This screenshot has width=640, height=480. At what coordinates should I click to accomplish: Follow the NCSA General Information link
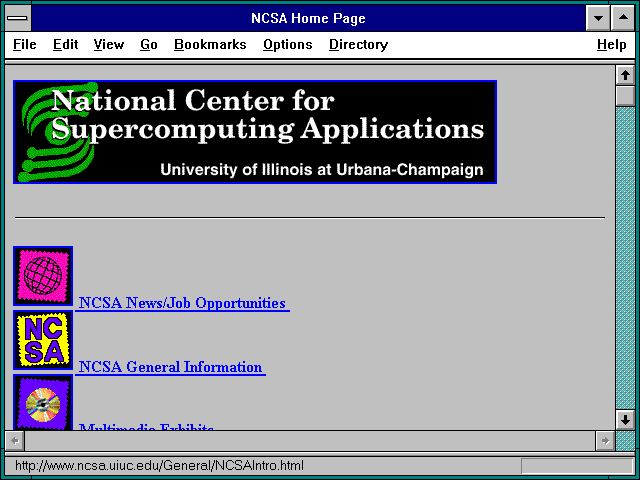coord(170,367)
